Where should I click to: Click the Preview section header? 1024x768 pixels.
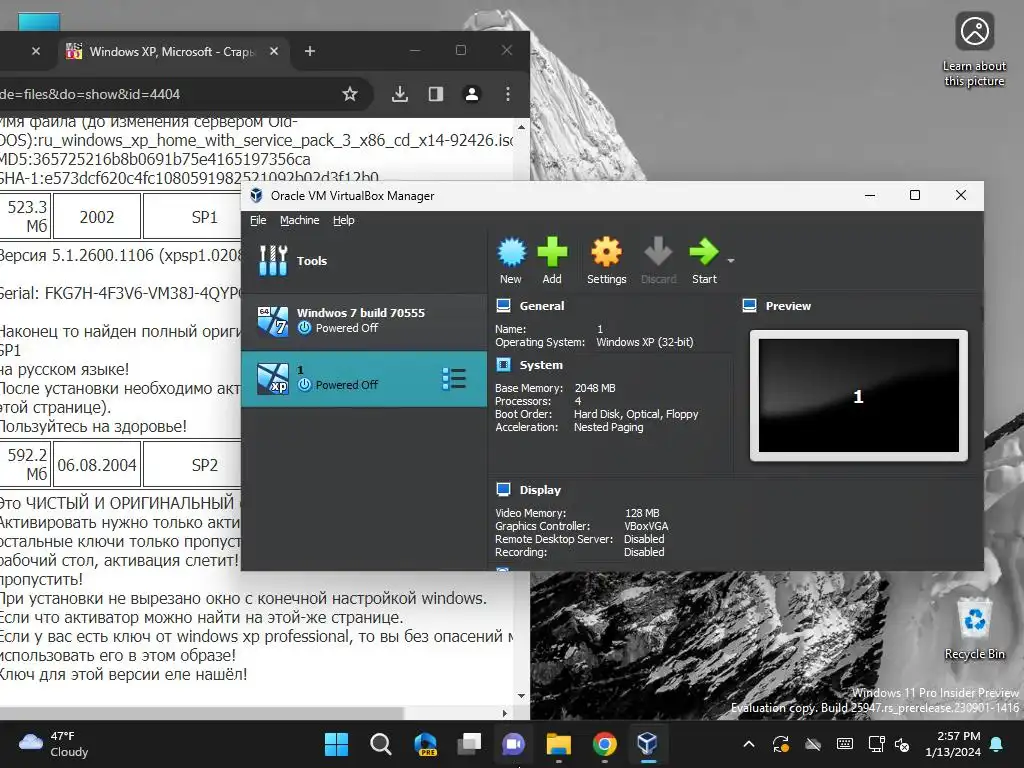788,306
